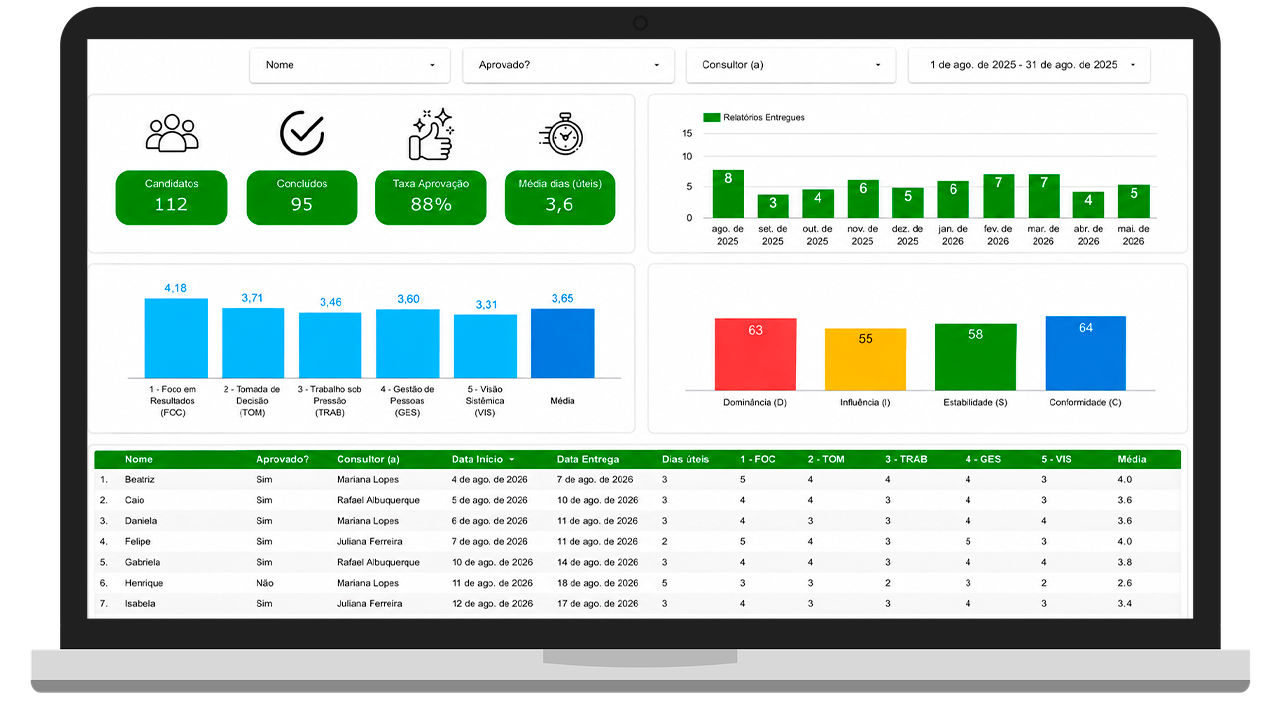Click the name Gabriela in table

[142, 562]
